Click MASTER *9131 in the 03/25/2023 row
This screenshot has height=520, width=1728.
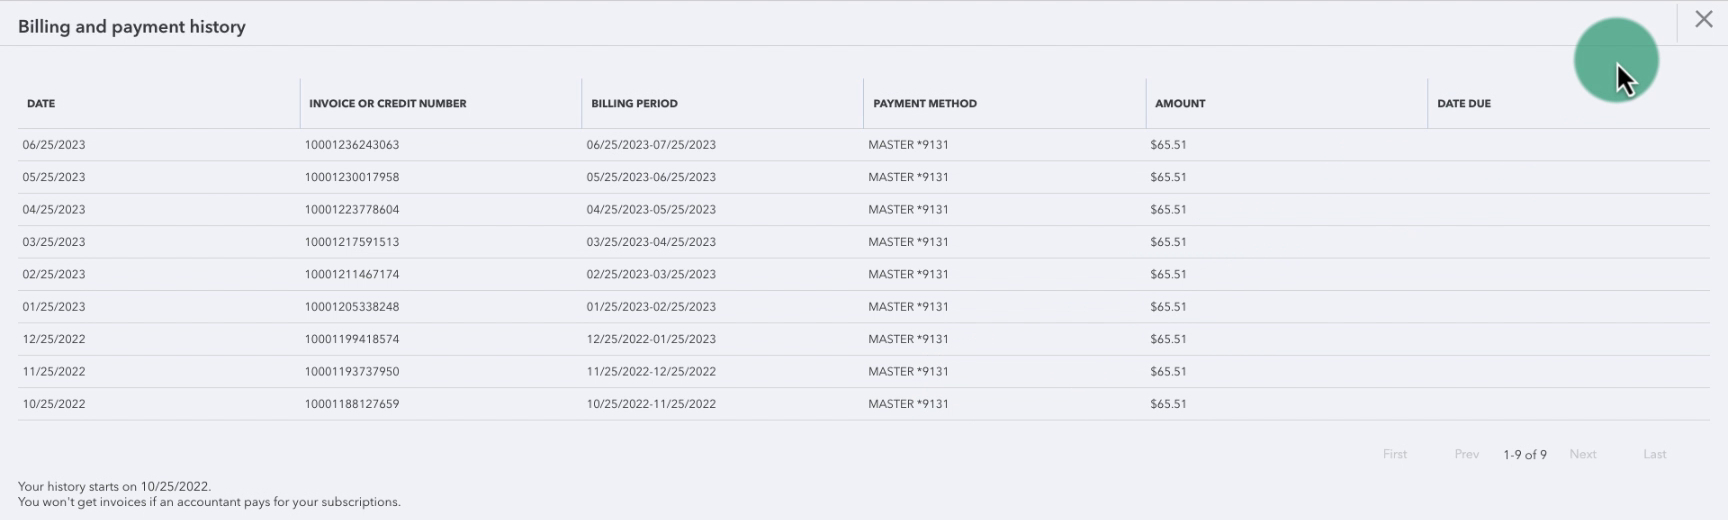pos(908,242)
